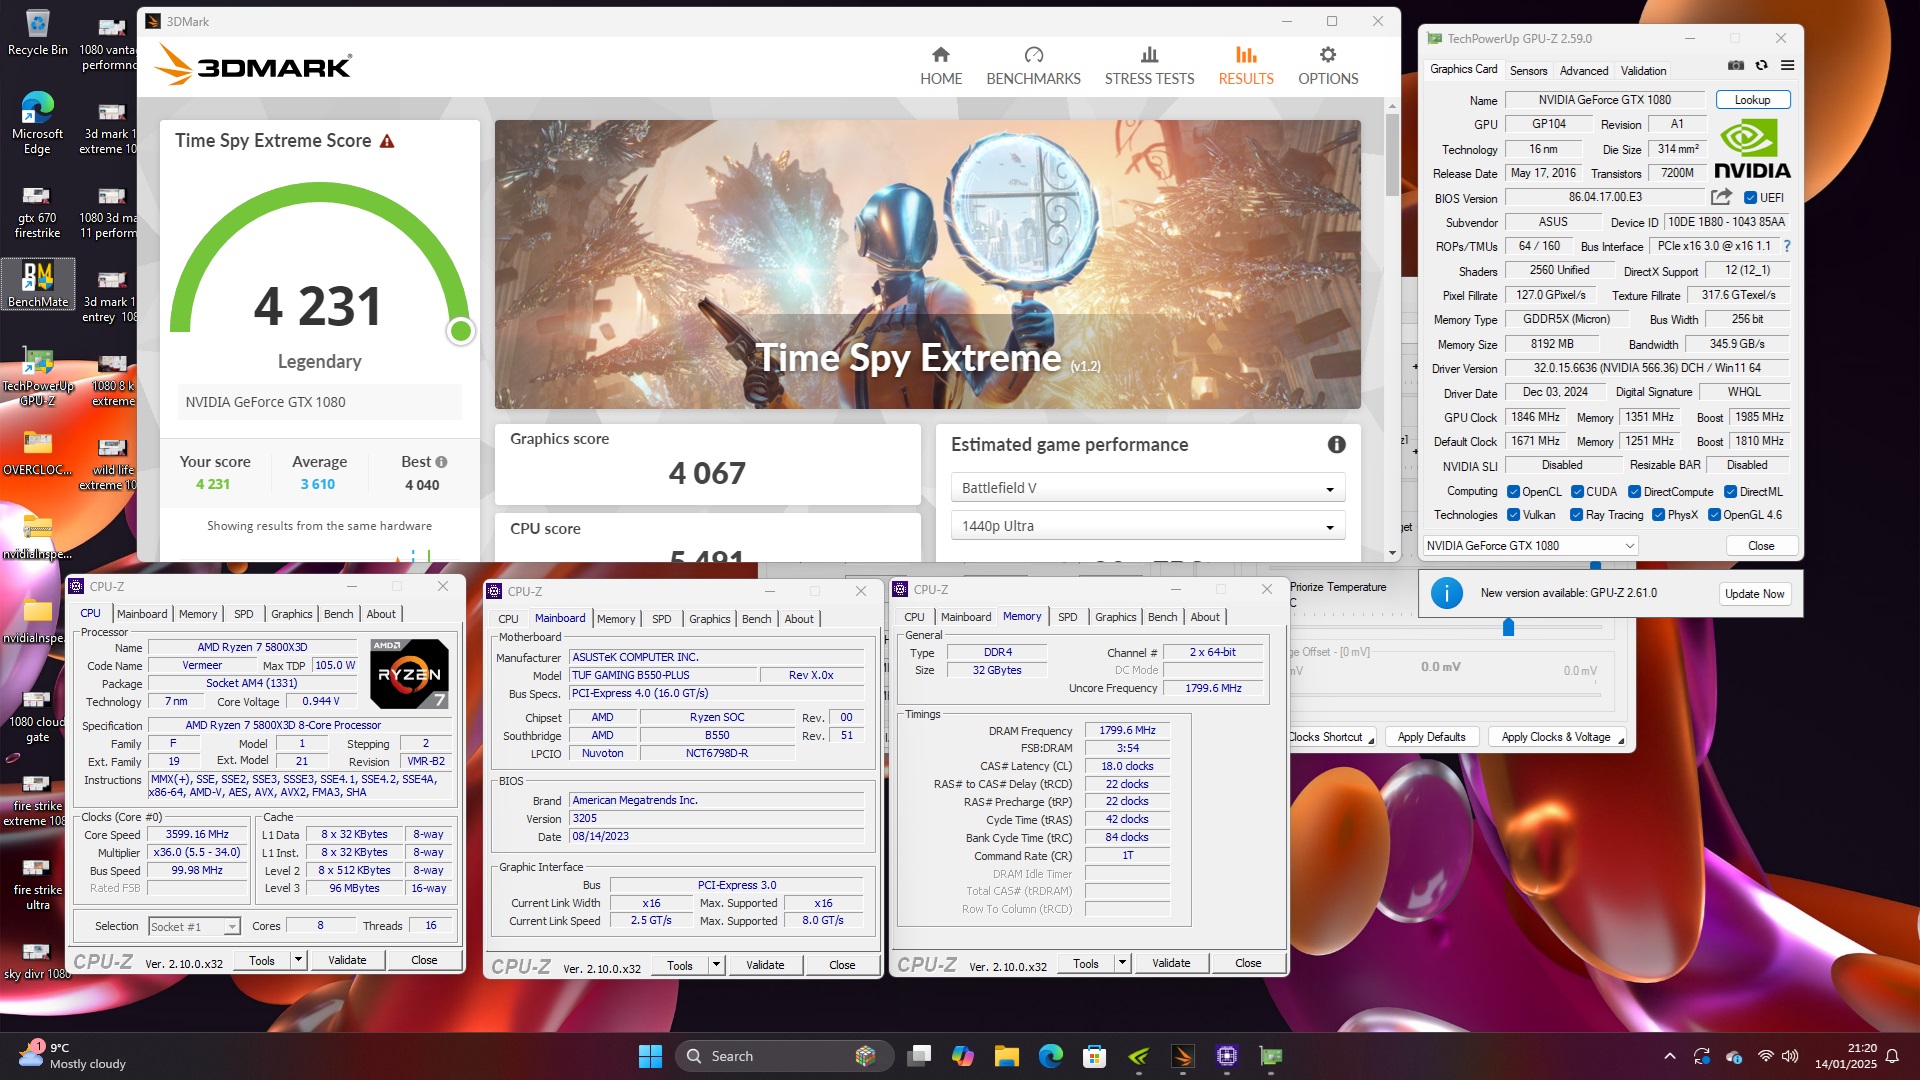Open Windows Start menu

[x=650, y=1056]
